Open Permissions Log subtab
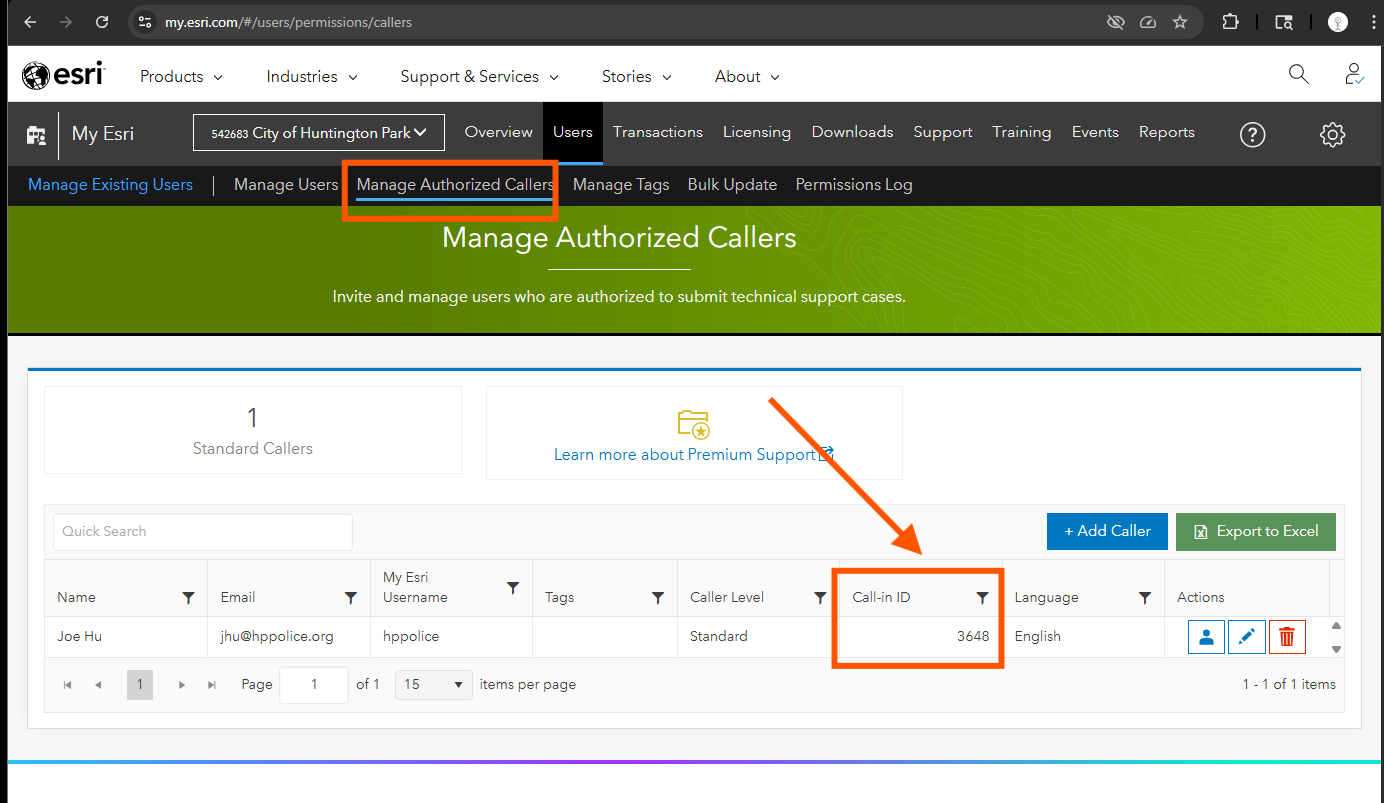1384x803 pixels. [x=854, y=184]
